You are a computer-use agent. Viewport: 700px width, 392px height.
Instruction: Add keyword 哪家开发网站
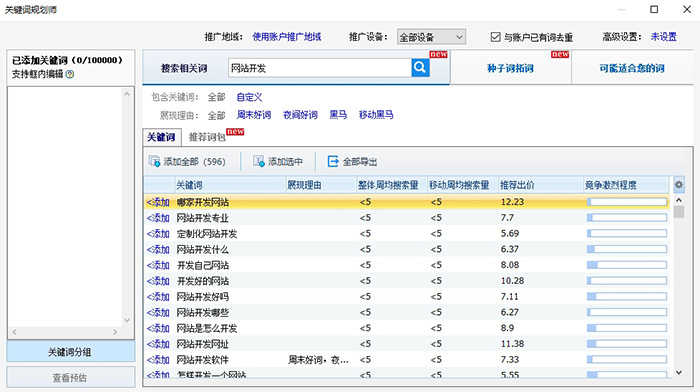pos(158,202)
